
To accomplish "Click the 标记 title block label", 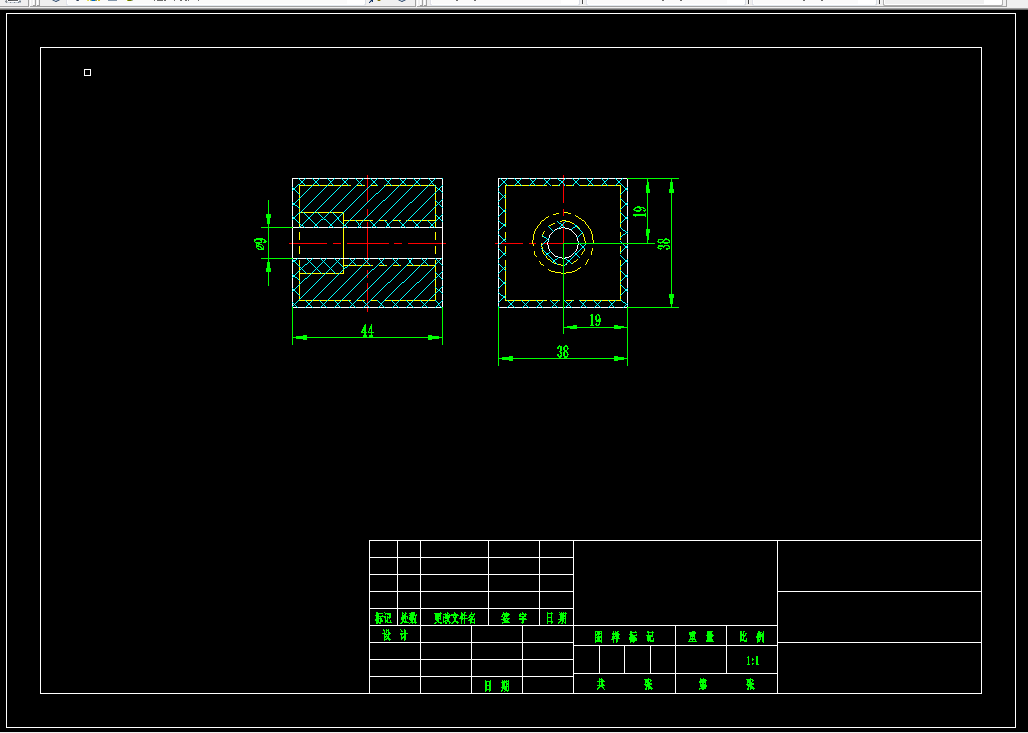I will coord(383,618).
